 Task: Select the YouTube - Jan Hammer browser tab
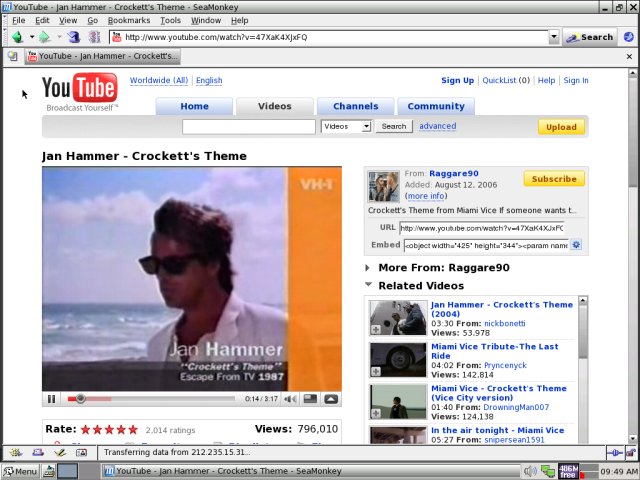point(103,56)
